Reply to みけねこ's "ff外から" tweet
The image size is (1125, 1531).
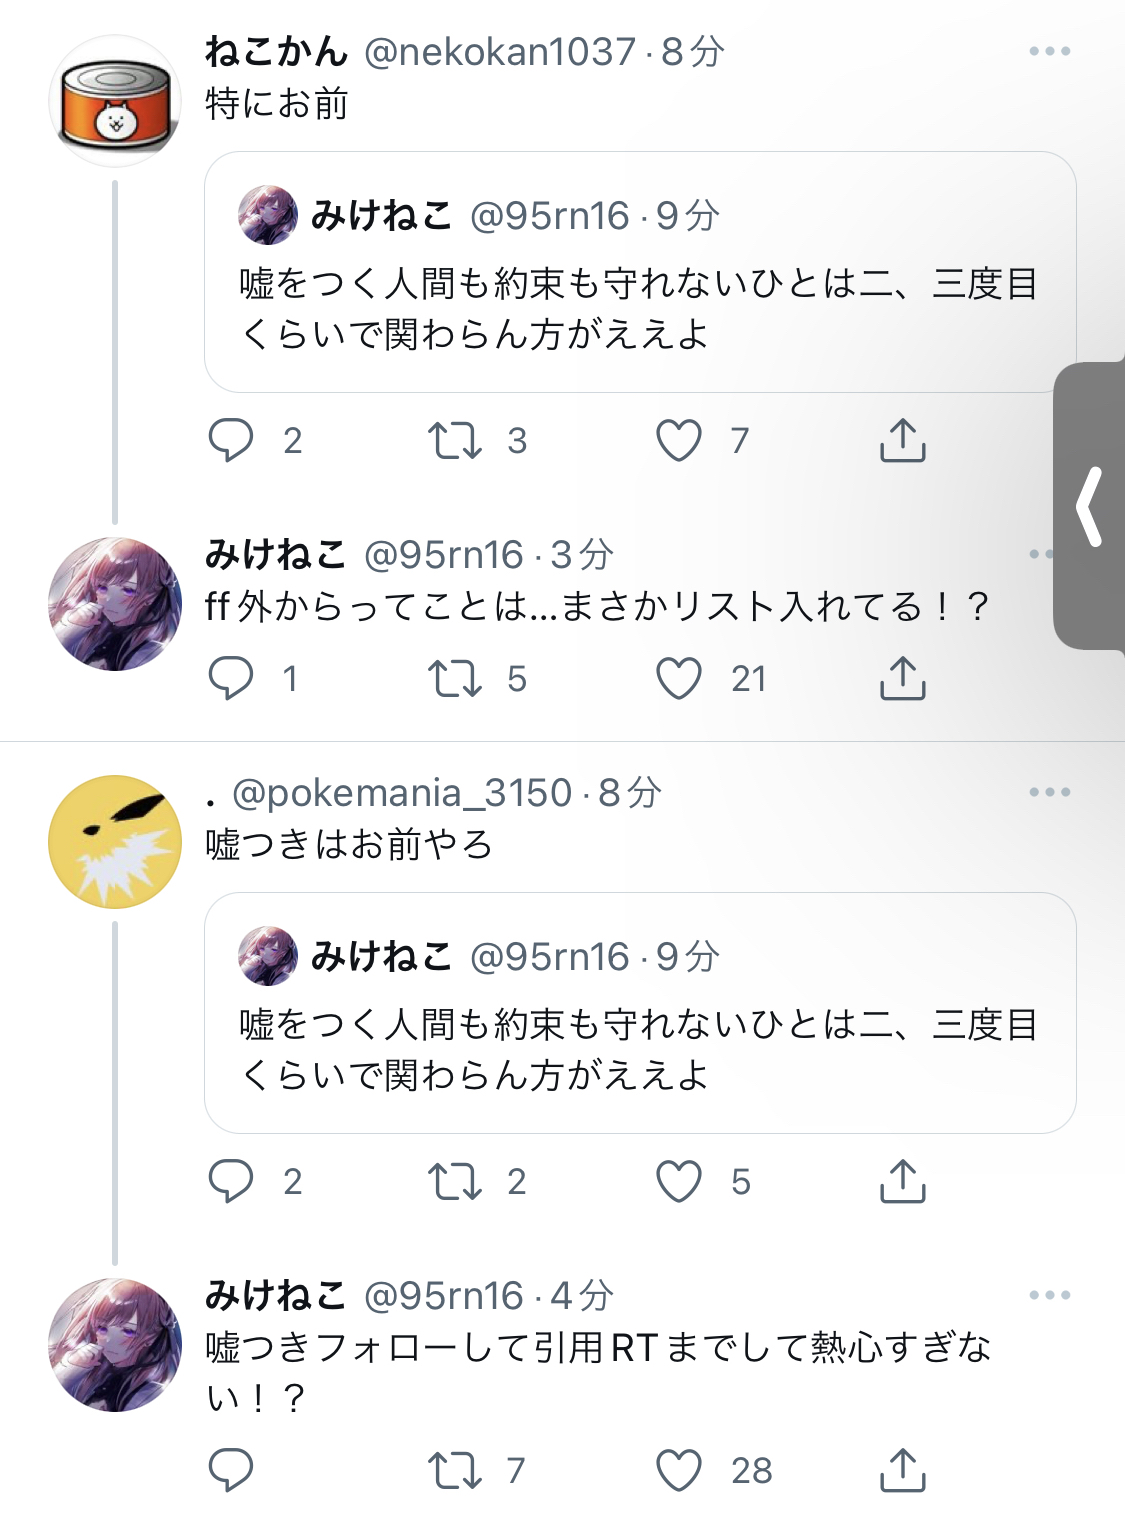(x=231, y=679)
